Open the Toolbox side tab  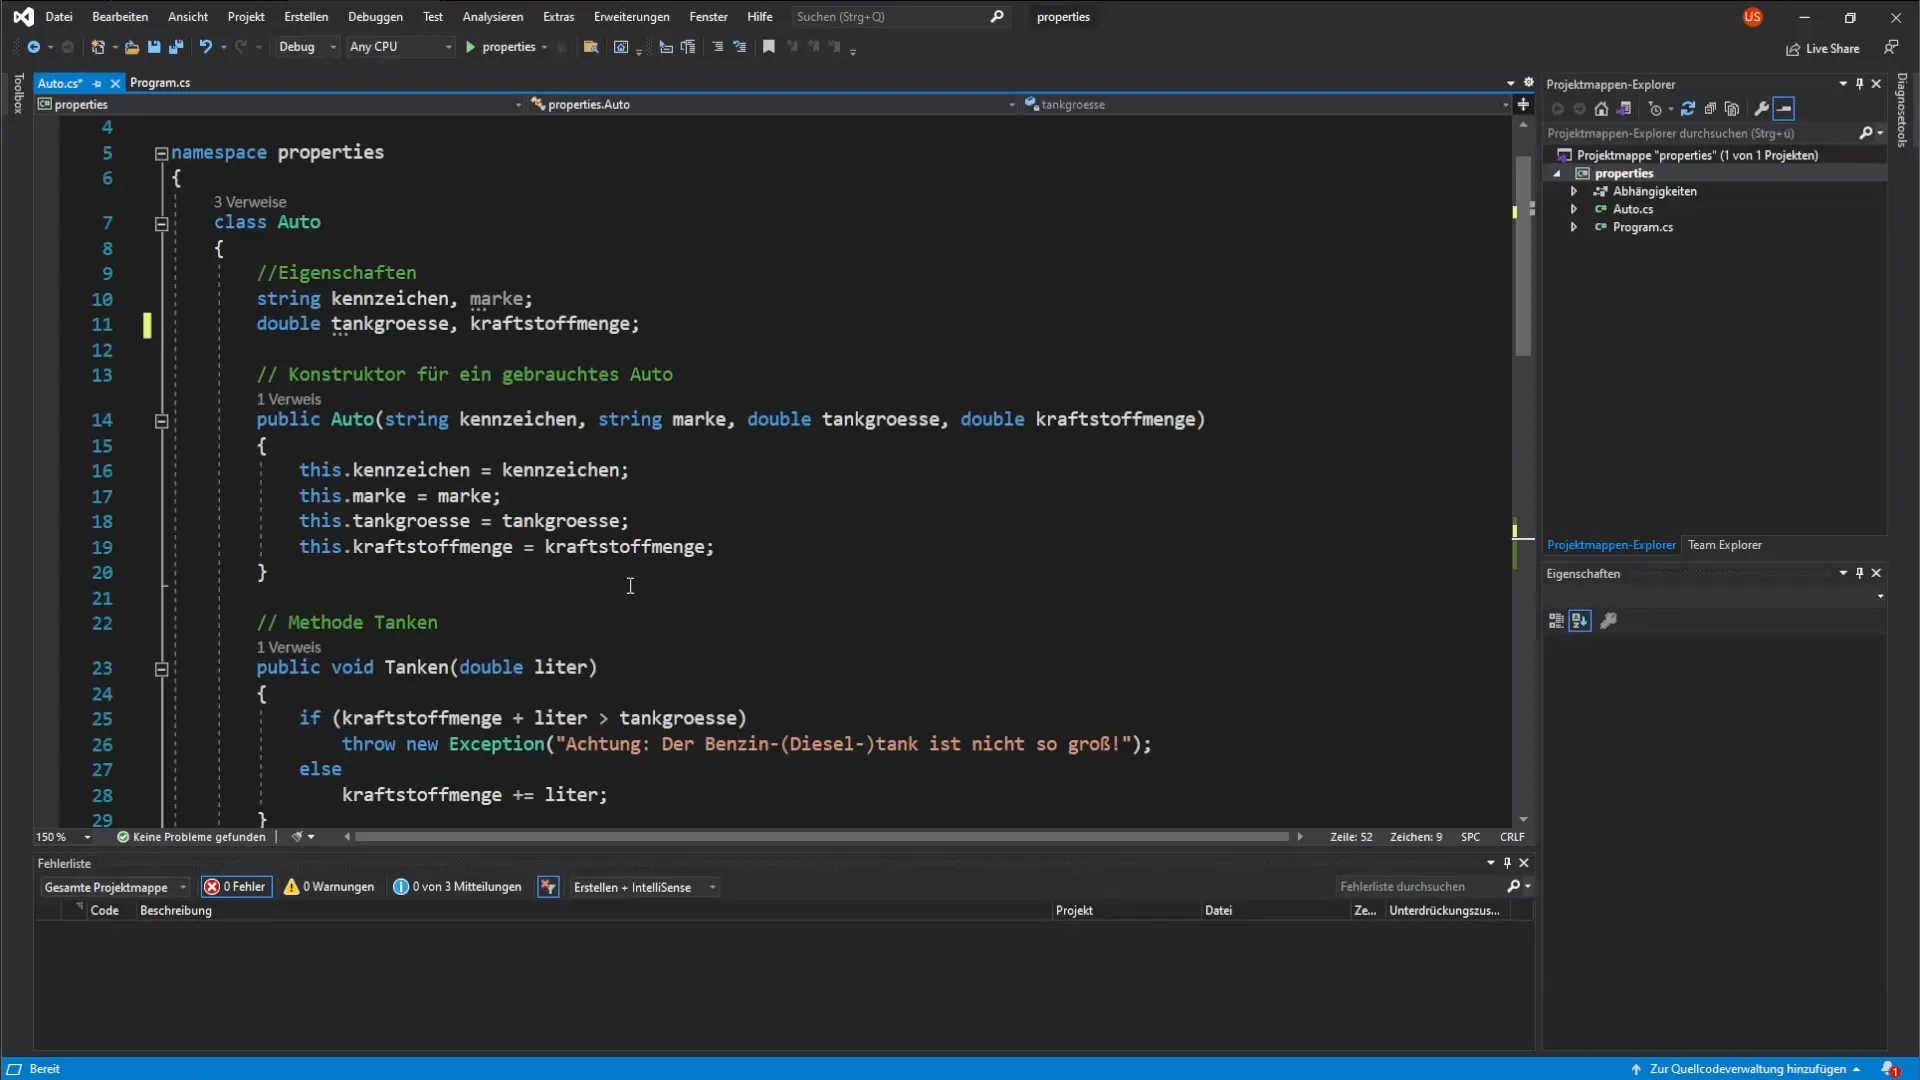(18, 93)
